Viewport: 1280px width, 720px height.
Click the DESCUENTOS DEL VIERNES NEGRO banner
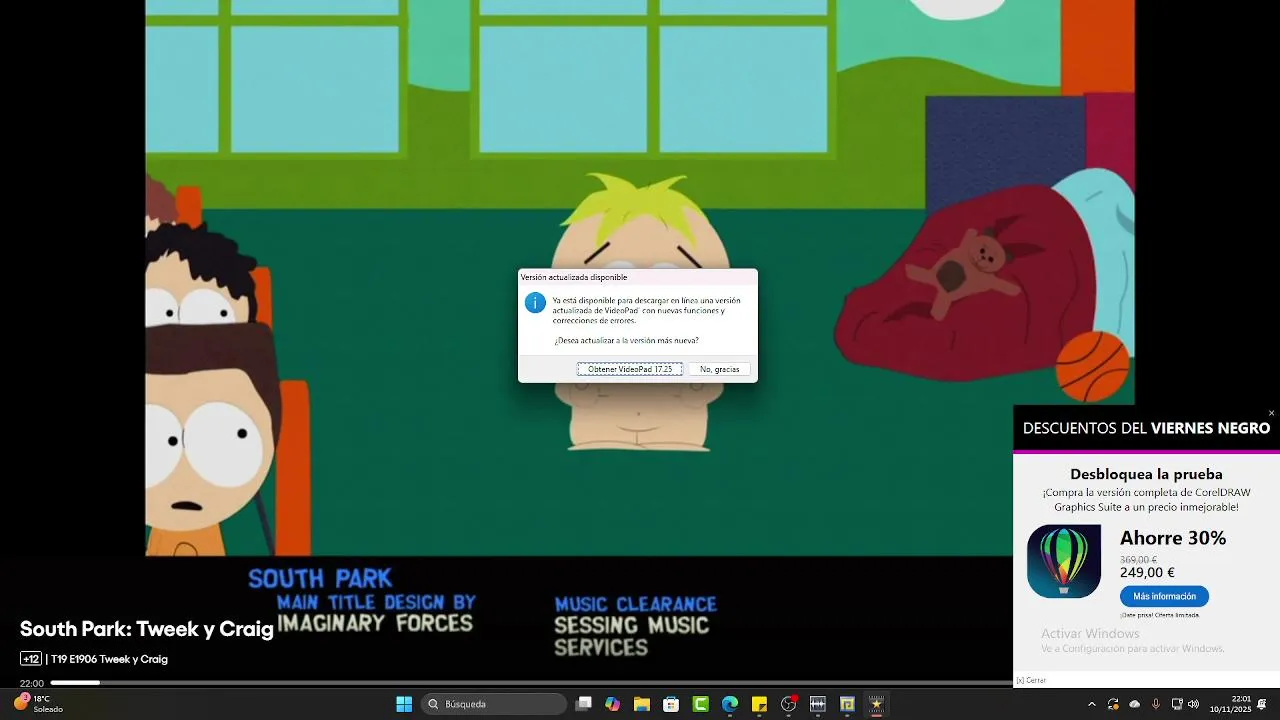[x=1146, y=428]
